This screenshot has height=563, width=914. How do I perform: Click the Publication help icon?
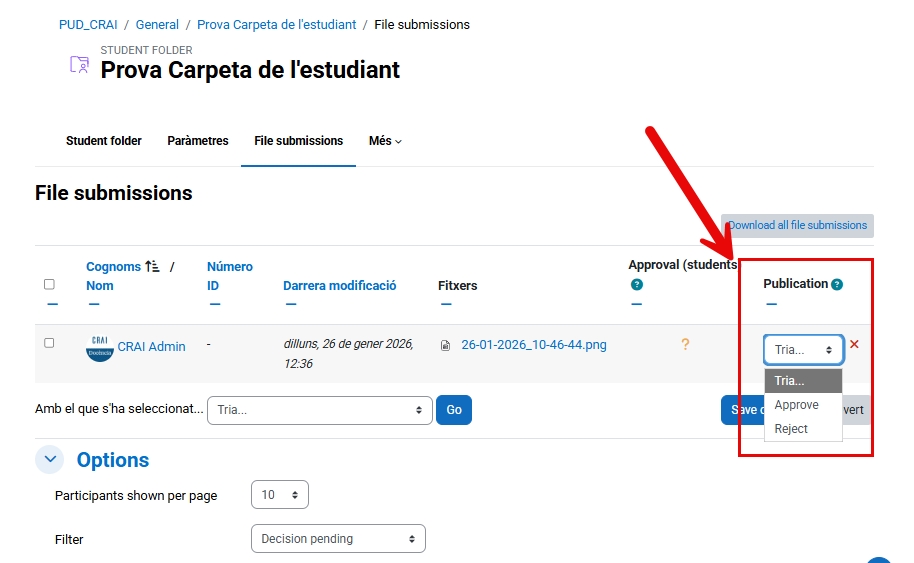[837, 284]
